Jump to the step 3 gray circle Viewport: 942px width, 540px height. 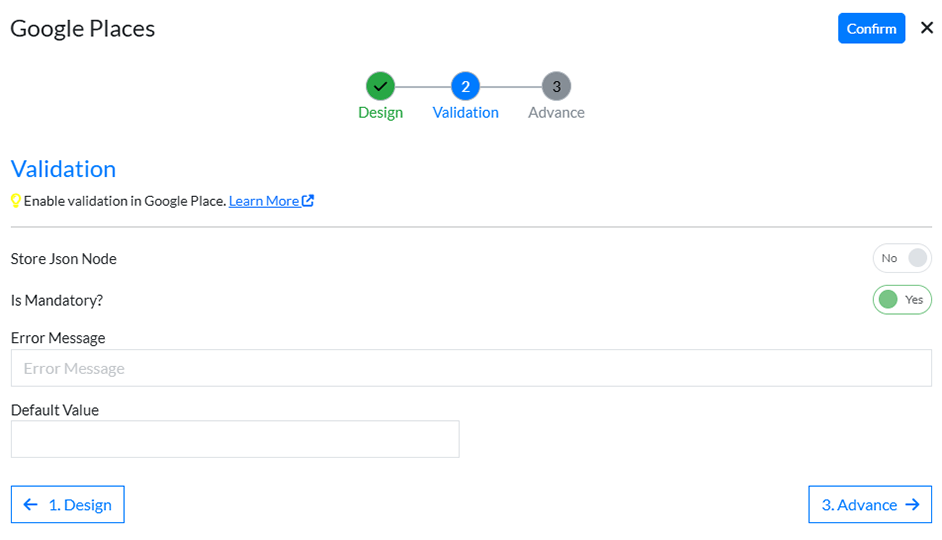(x=556, y=86)
